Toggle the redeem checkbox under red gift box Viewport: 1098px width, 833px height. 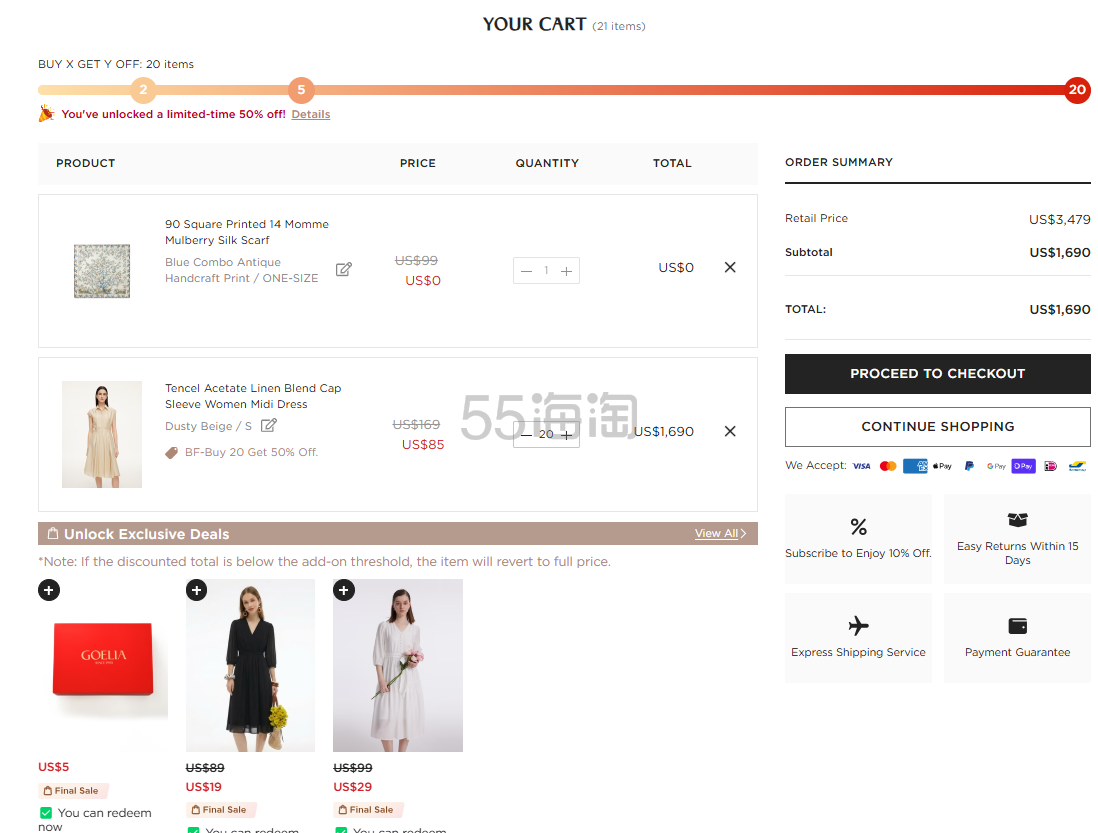coord(46,813)
